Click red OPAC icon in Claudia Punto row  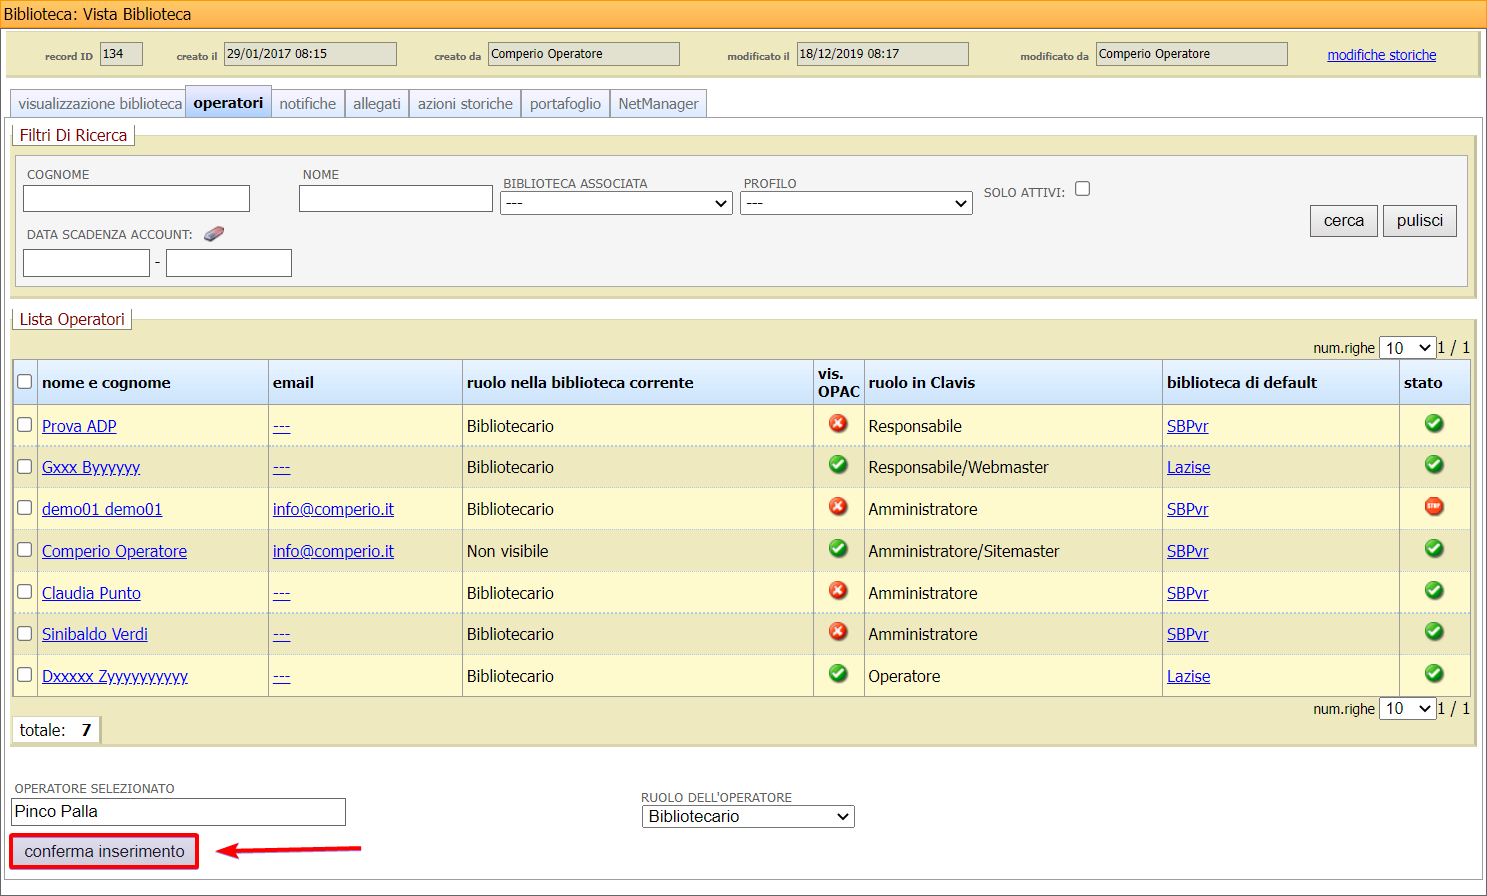838,590
